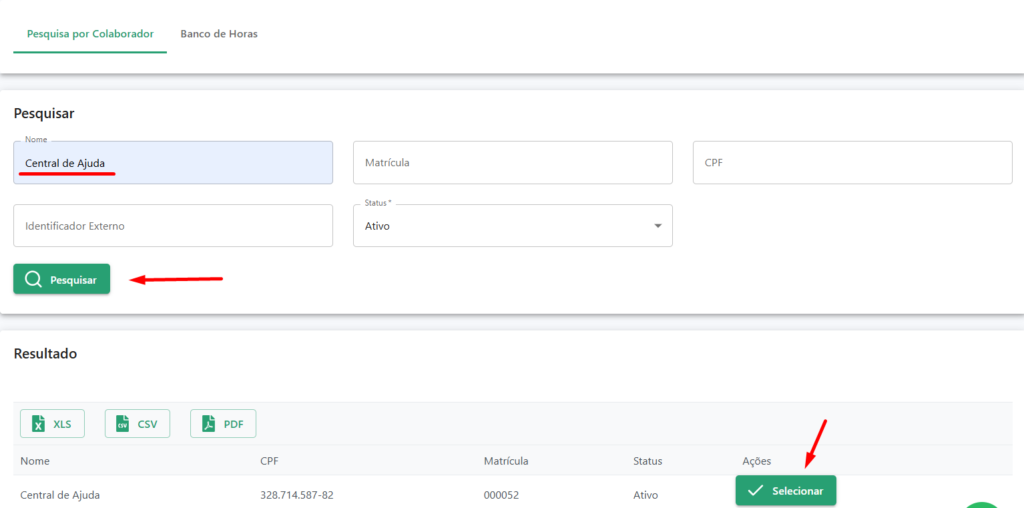Export results as CSV

coord(137,424)
